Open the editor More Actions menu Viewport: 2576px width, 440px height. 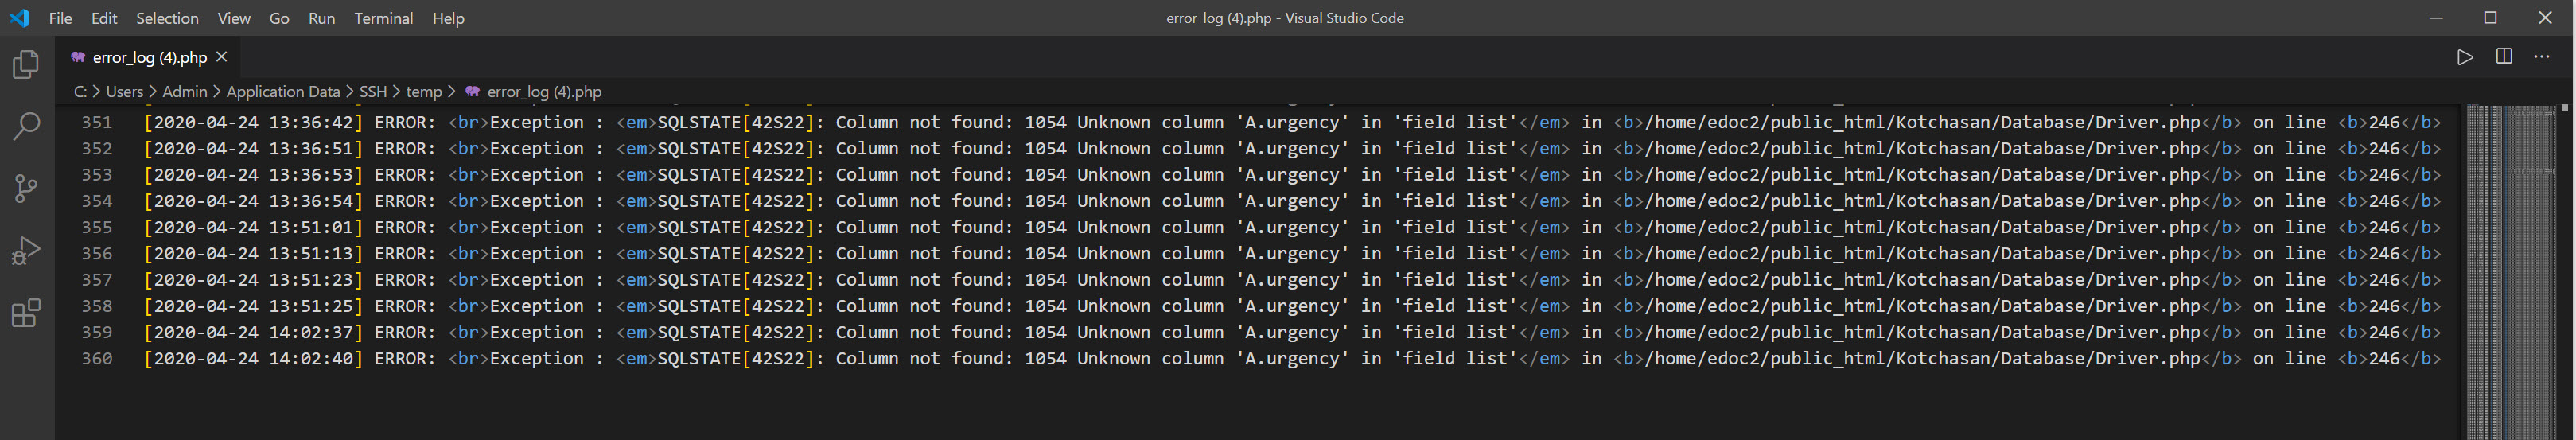click(2542, 57)
